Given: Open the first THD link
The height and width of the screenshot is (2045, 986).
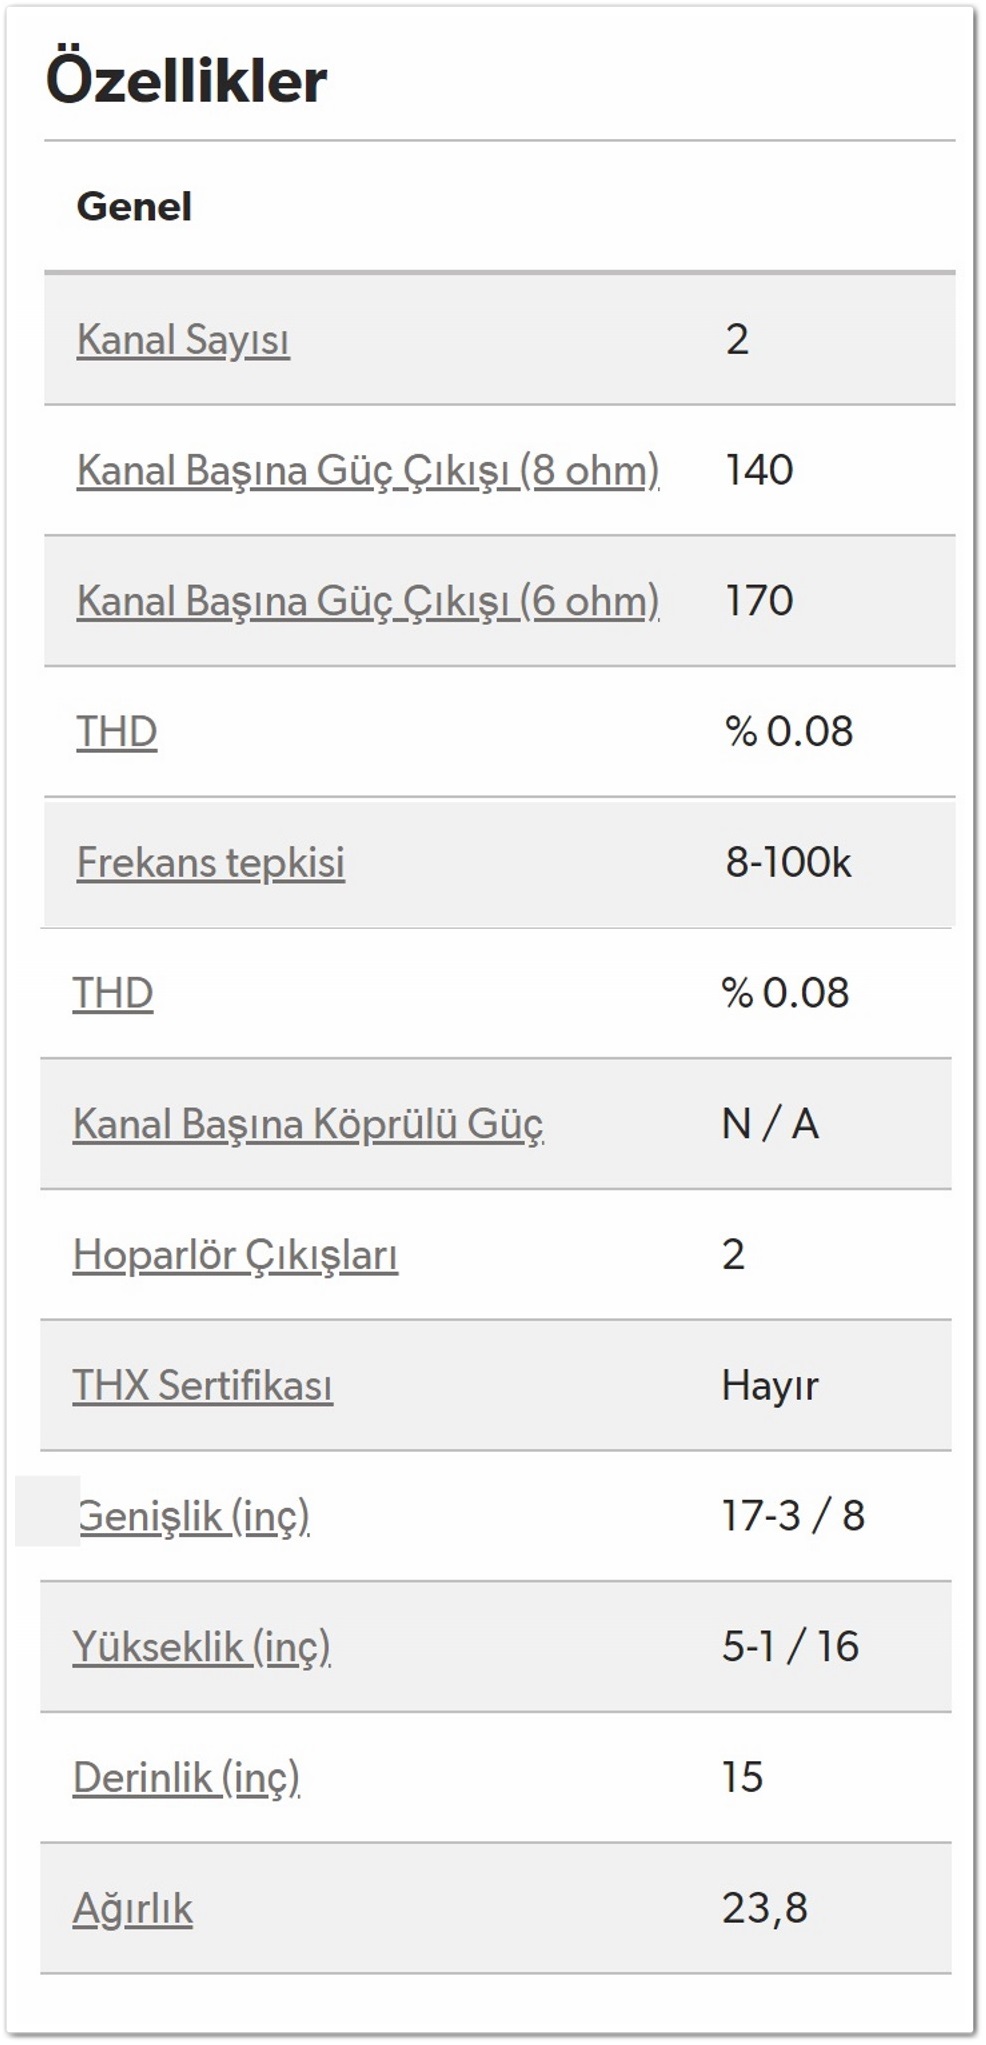Looking at the screenshot, I should click(x=117, y=731).
